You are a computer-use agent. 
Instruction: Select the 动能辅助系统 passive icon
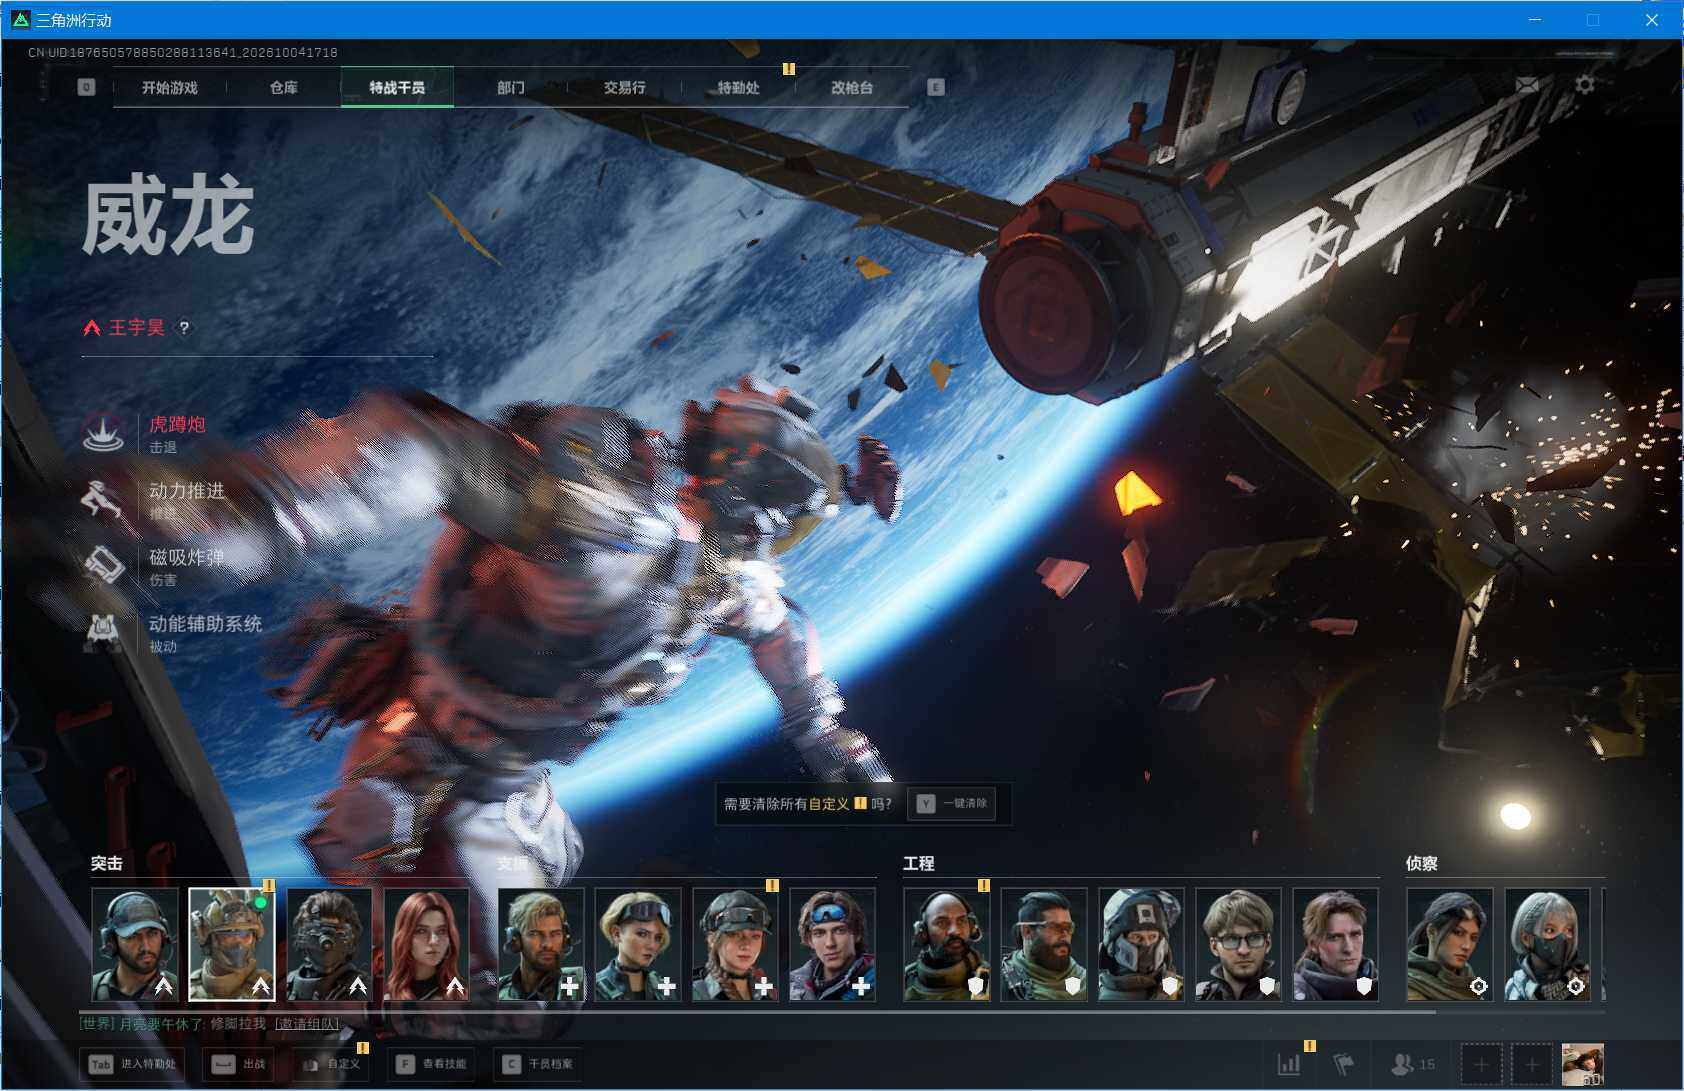103,633
